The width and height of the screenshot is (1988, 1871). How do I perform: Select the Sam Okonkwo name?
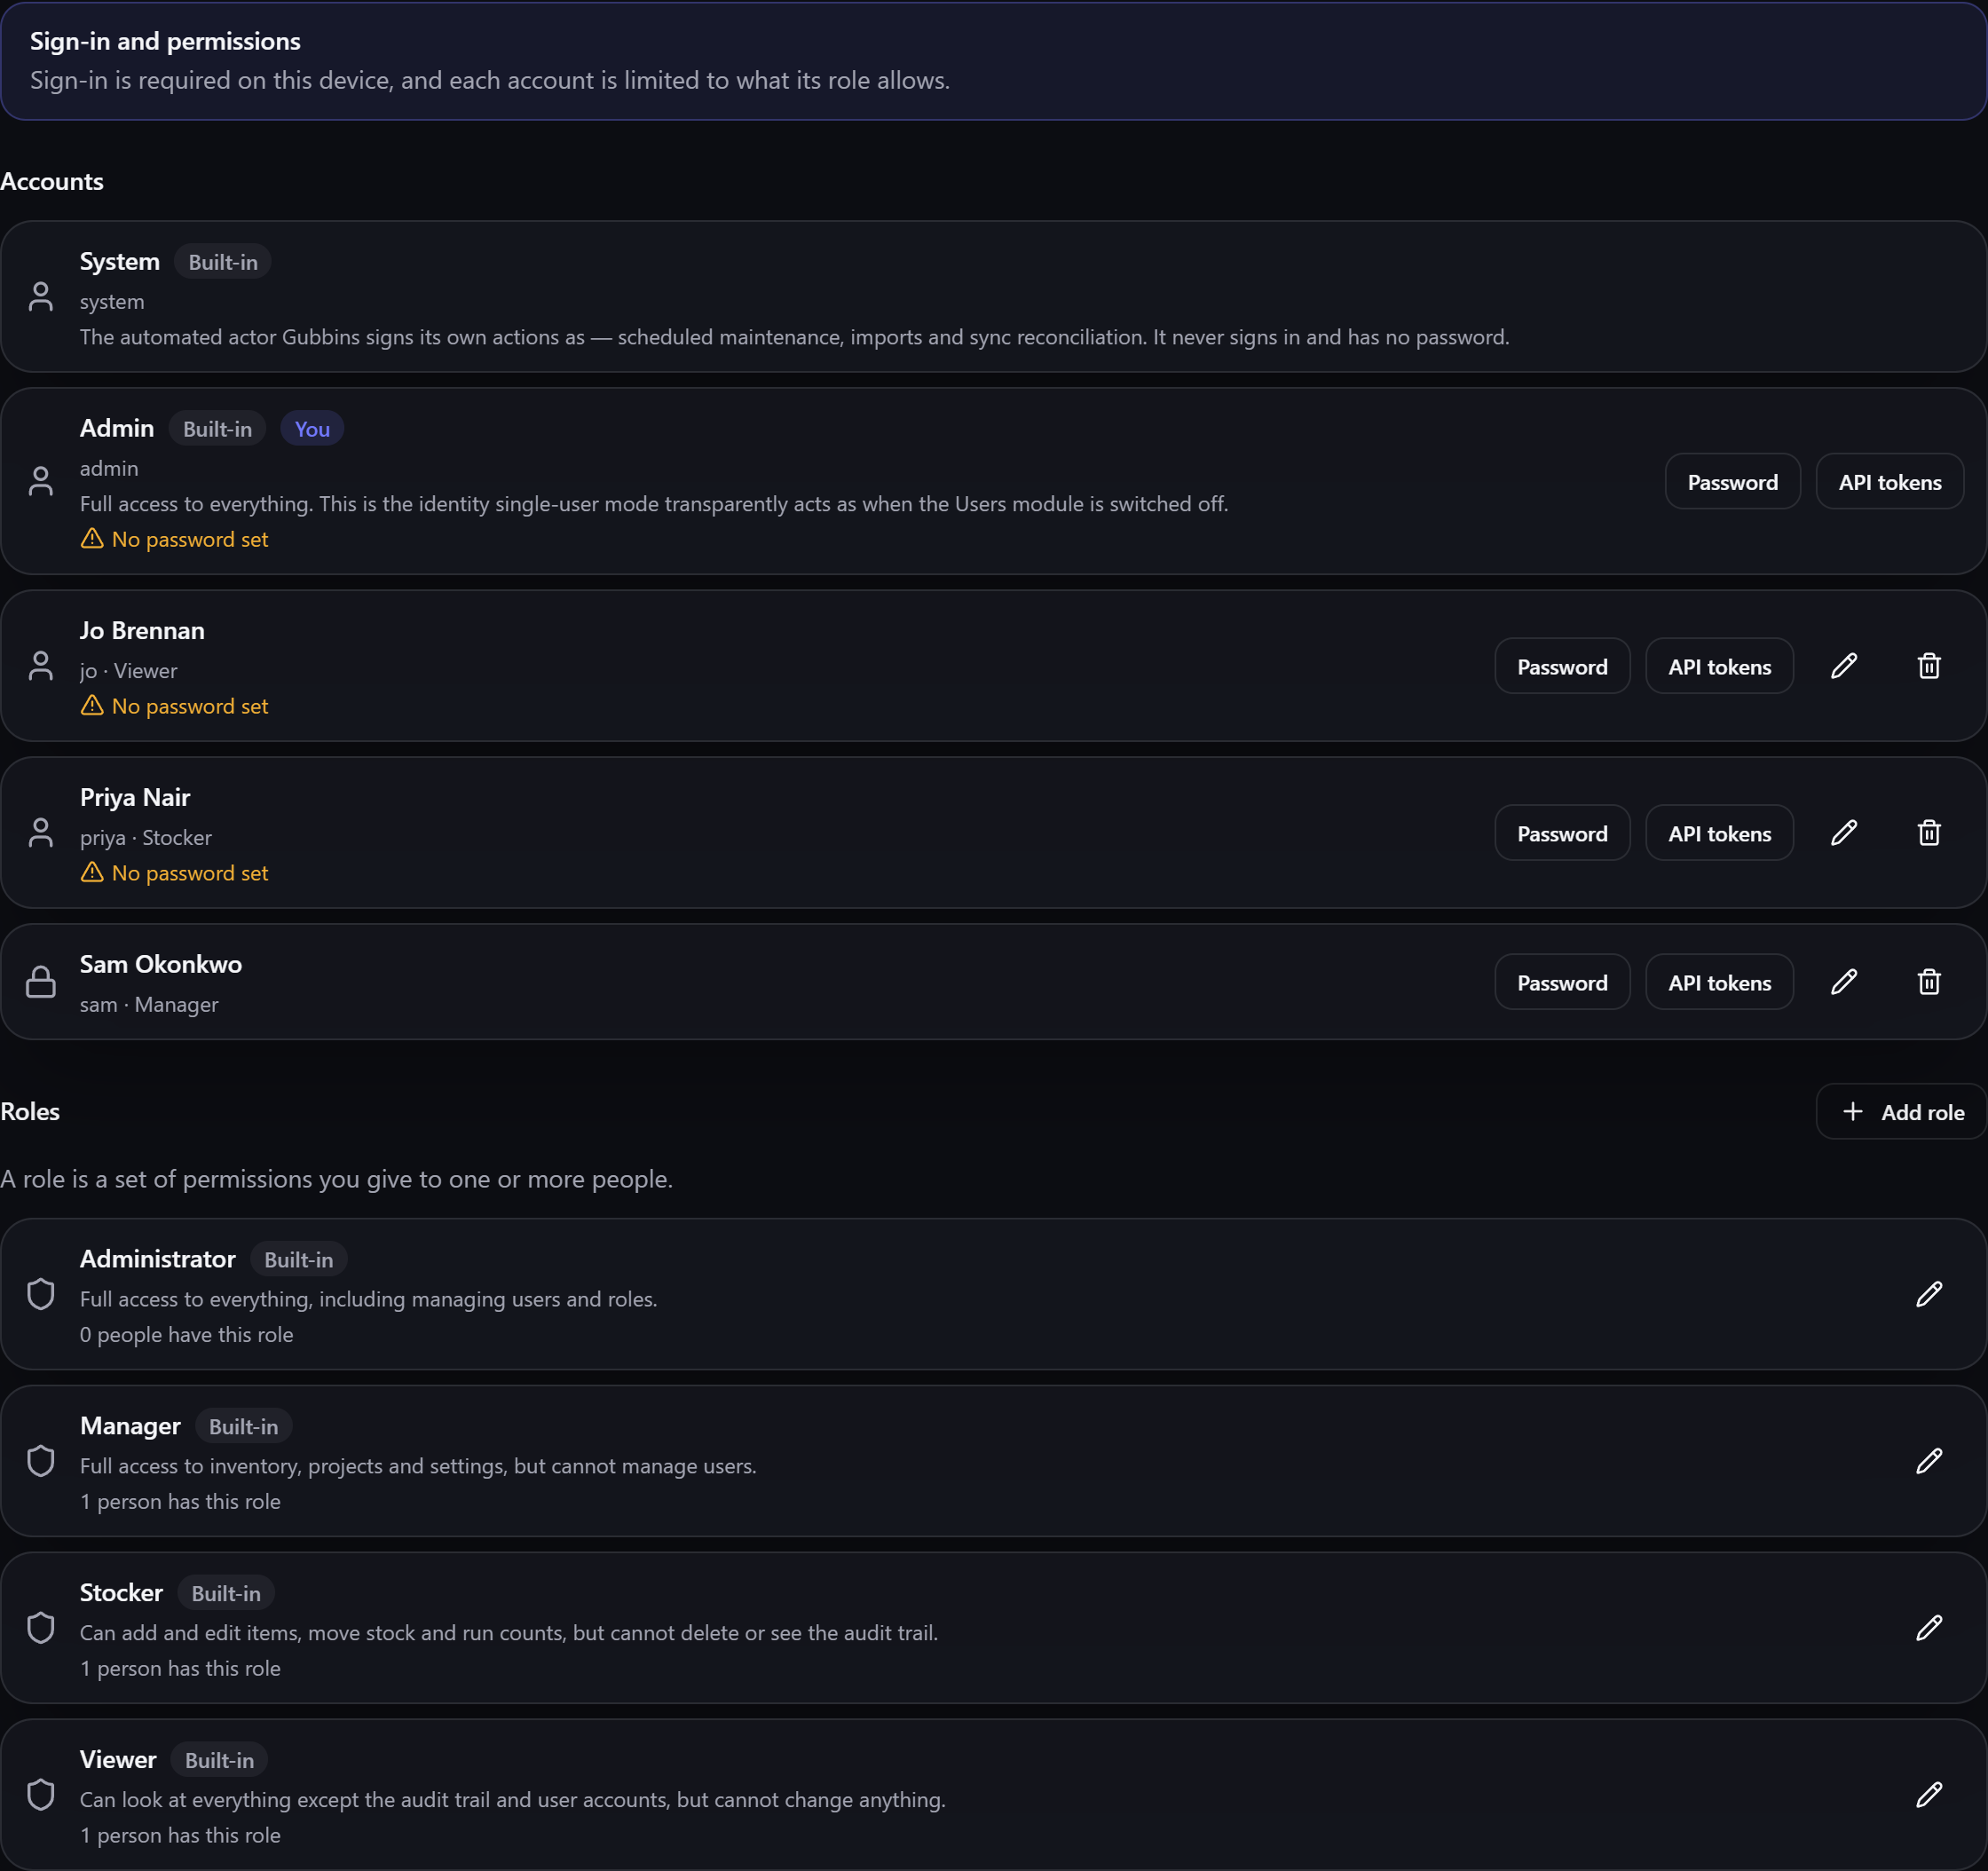(x=161, y=964)
